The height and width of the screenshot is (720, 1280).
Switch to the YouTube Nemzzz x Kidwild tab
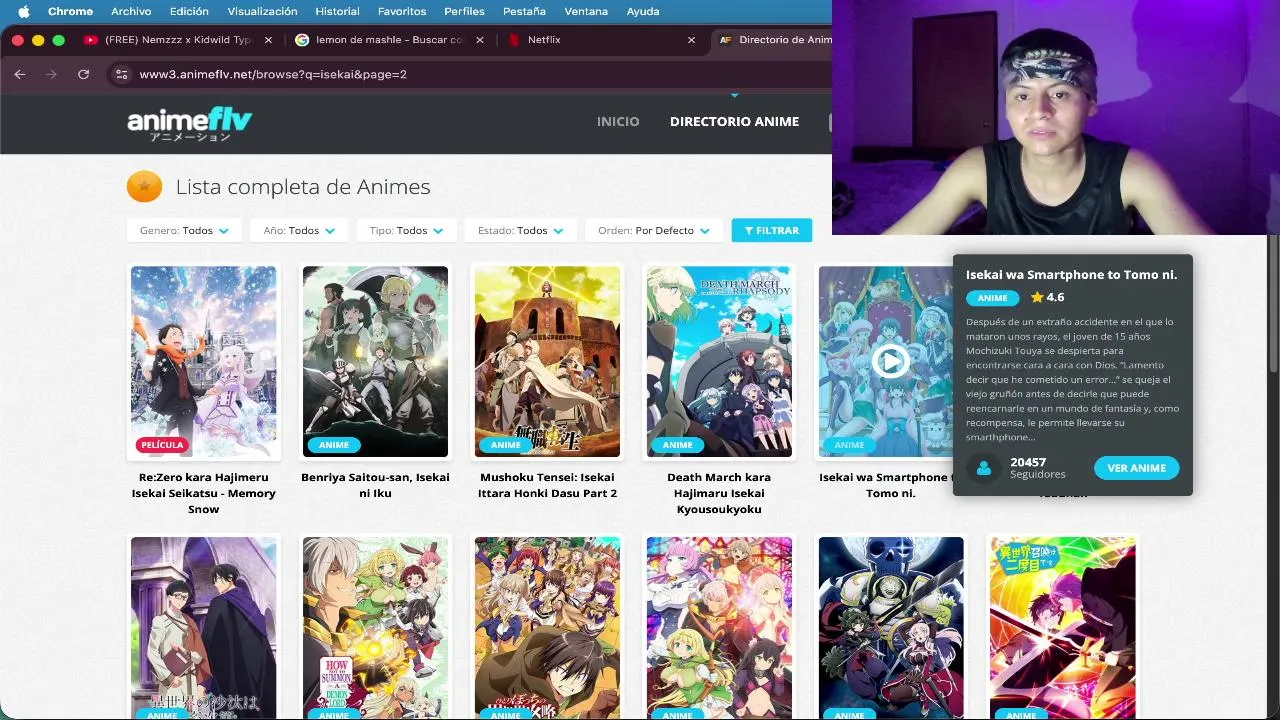(178, 40)
